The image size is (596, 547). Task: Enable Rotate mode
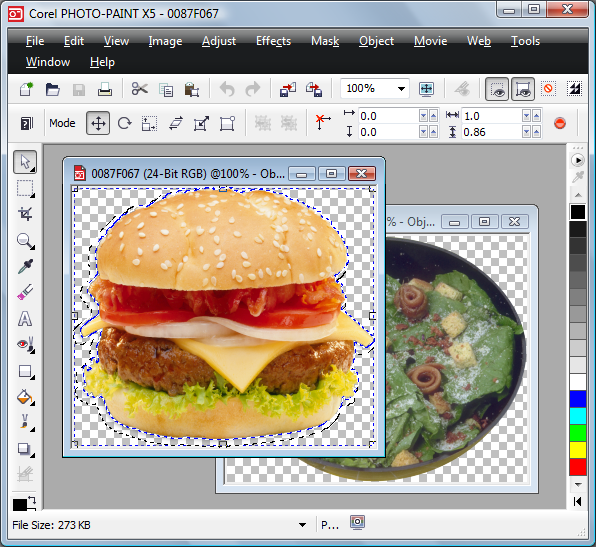tap(124, 123)
